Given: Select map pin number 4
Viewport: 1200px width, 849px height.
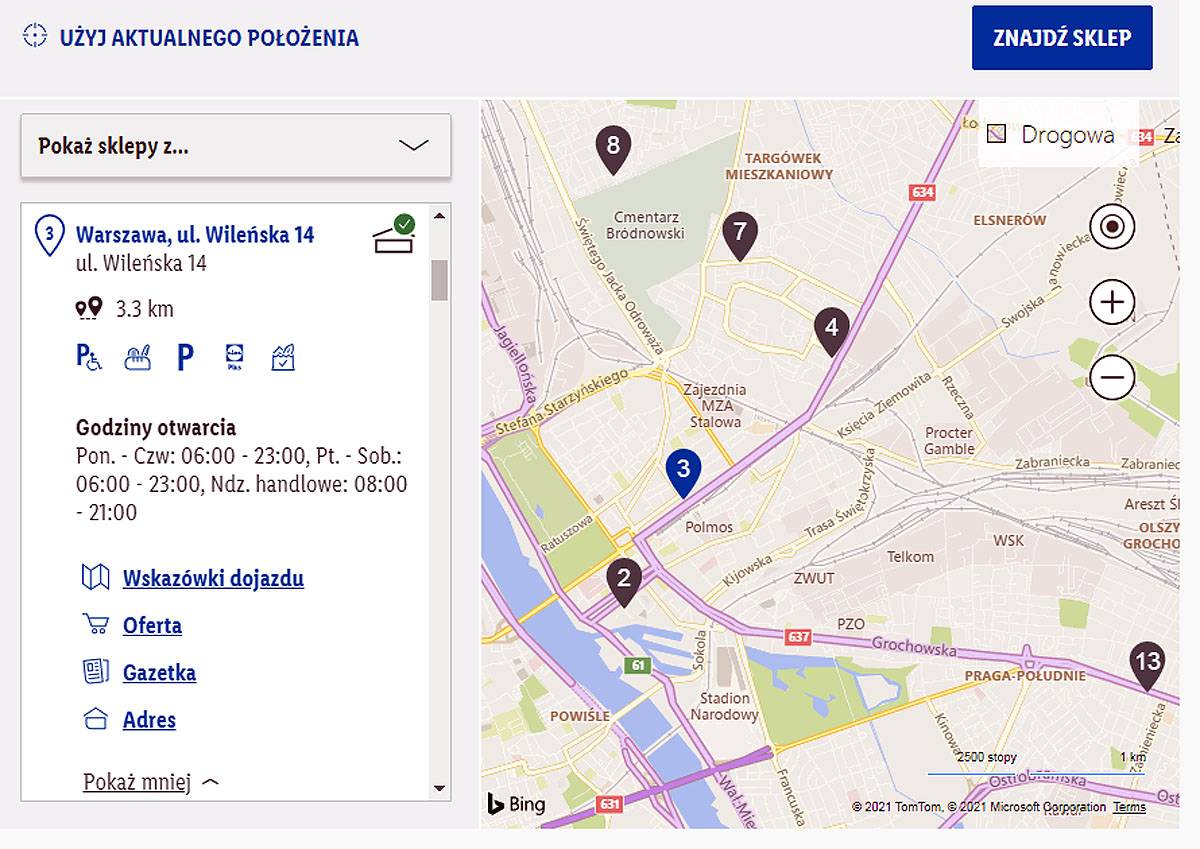Looking at the screenshot, I should [832, 332].
